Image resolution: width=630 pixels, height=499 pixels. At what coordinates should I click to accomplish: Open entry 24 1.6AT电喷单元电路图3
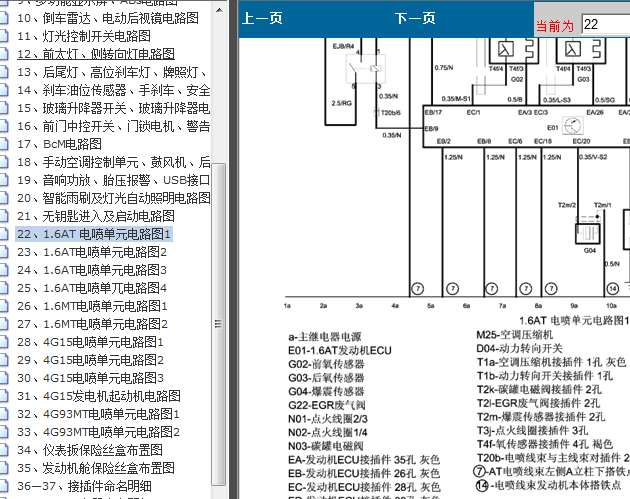[x=92, y=270]
